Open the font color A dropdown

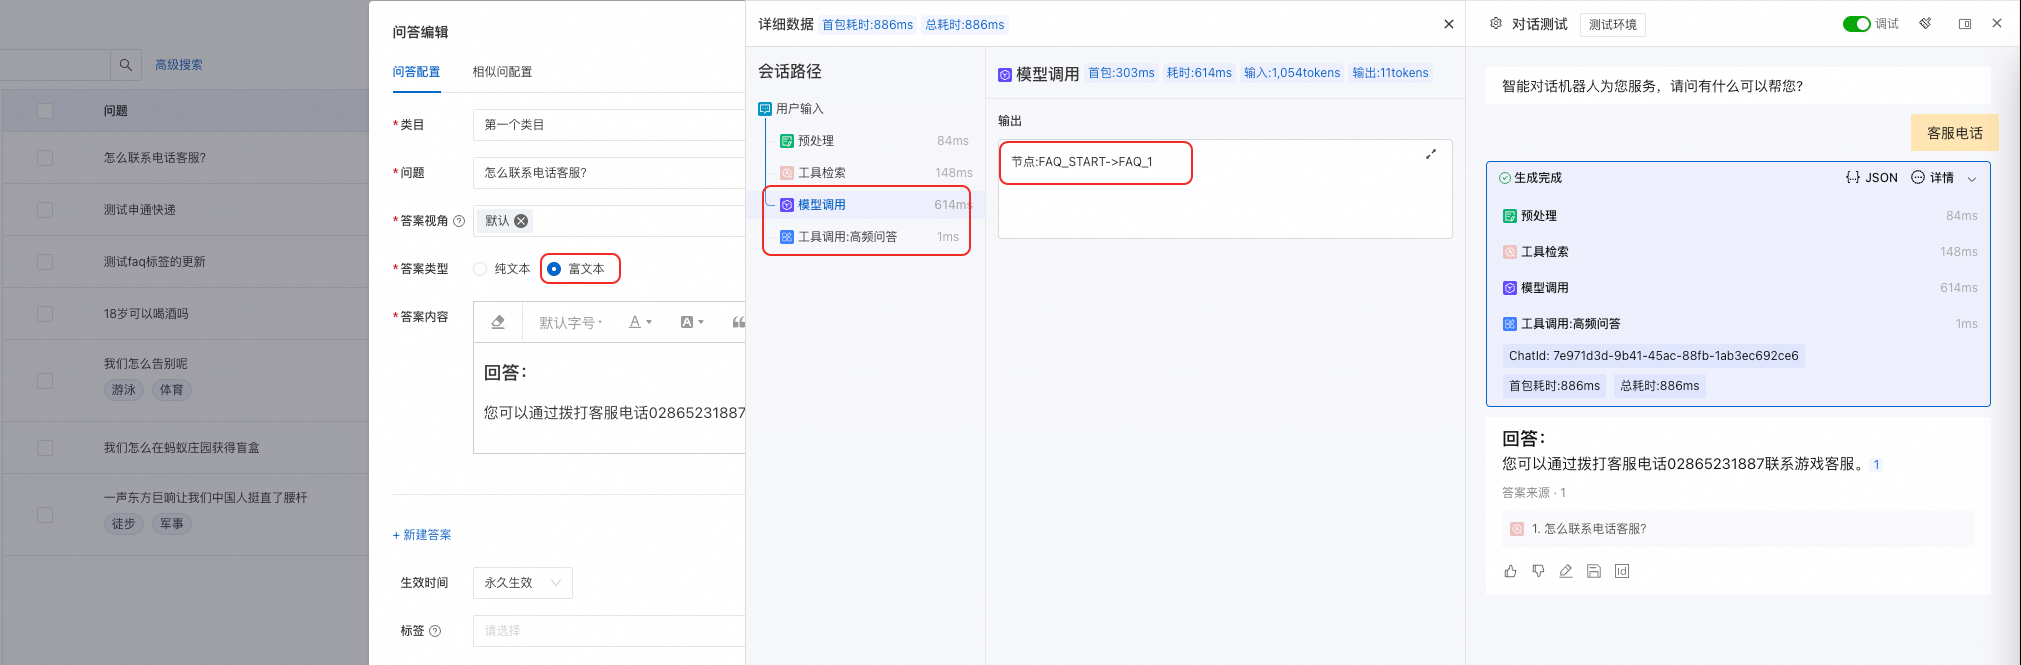(x=640, y=322)
